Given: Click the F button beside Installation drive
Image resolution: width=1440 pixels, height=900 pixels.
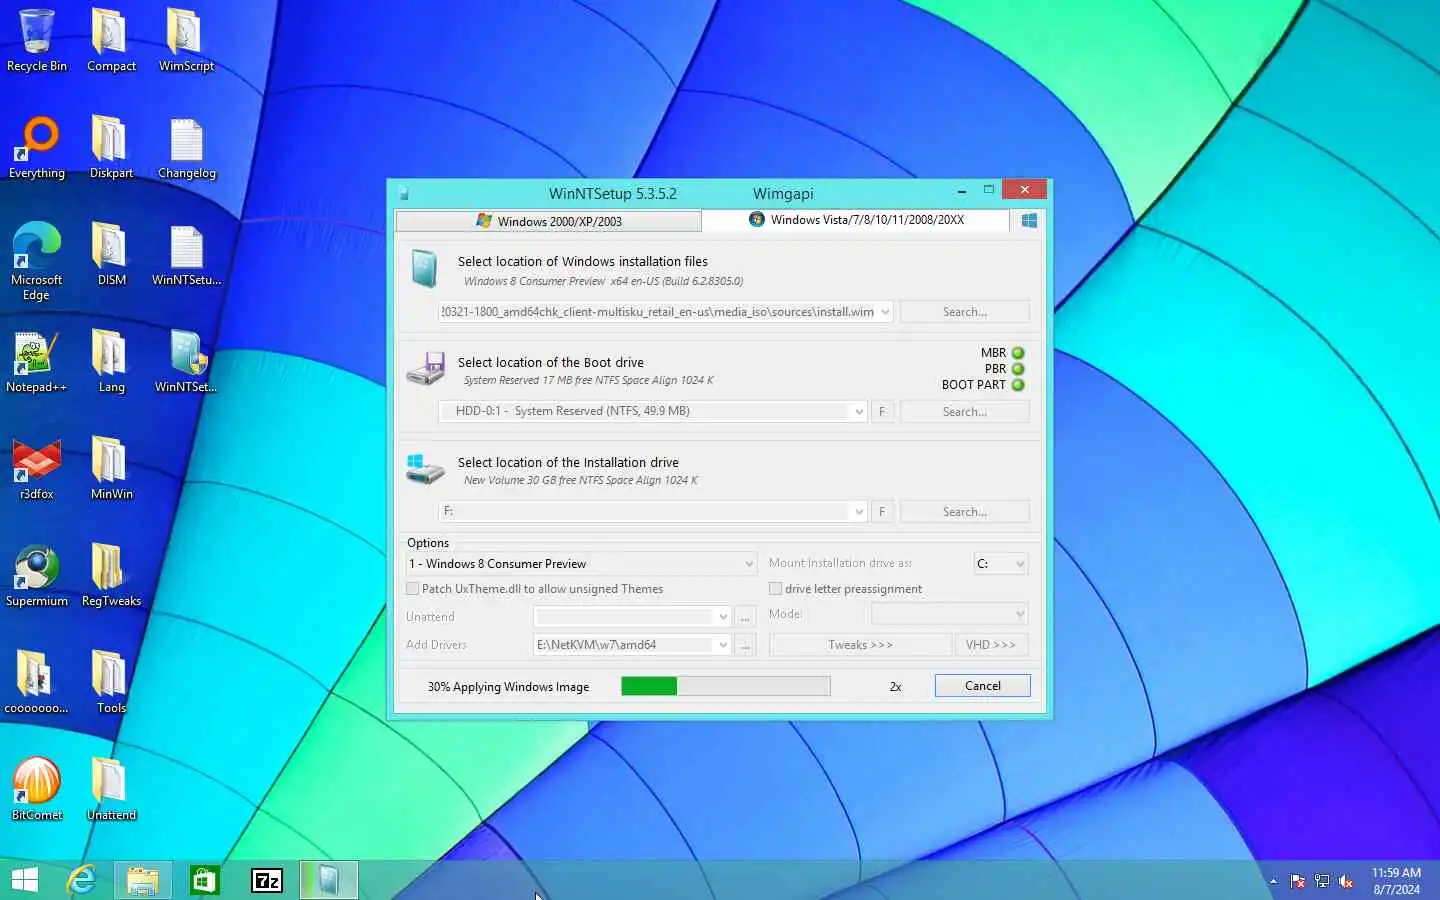Looking at the screenshot, I should click(x=882, y=511).
